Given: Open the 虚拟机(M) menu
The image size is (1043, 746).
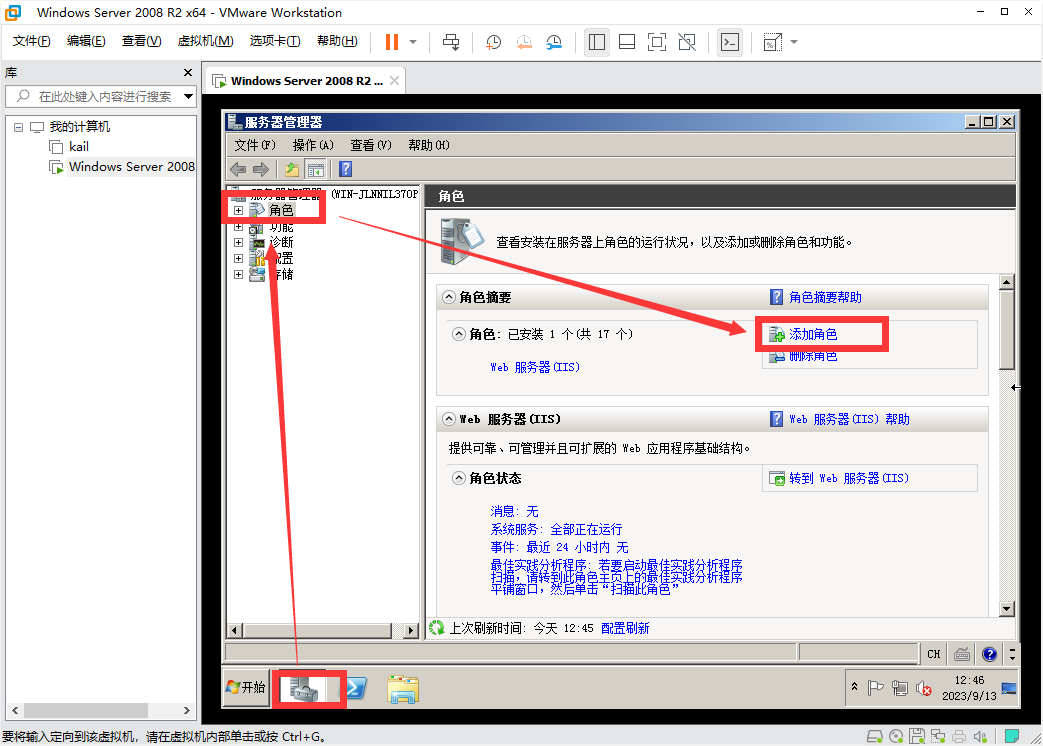Looking at the screenshot, I should tap(205, 41).
